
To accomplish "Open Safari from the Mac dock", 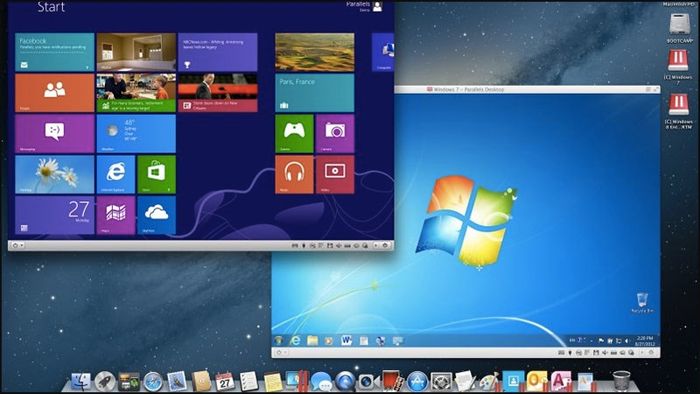I will 153,381.
